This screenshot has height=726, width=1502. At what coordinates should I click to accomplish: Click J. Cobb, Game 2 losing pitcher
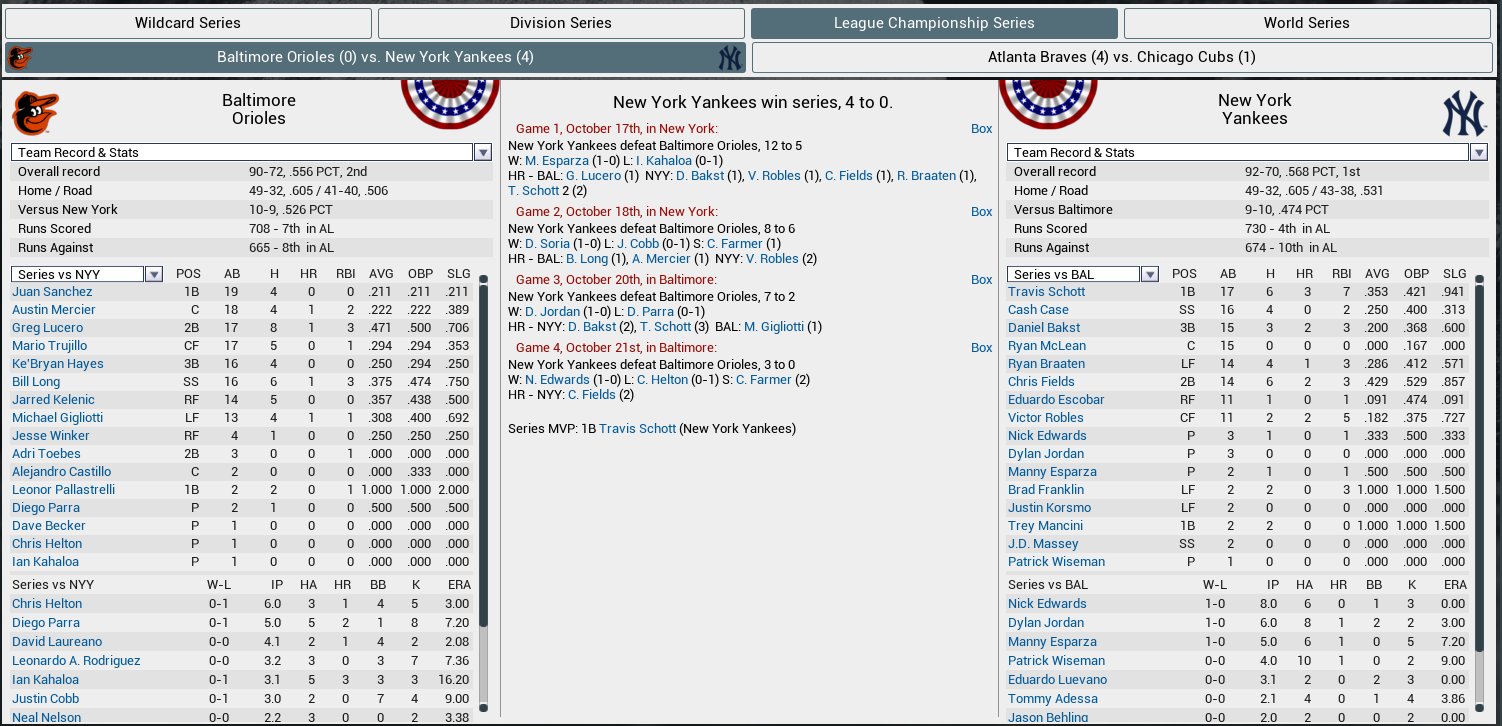click(640, 243)
